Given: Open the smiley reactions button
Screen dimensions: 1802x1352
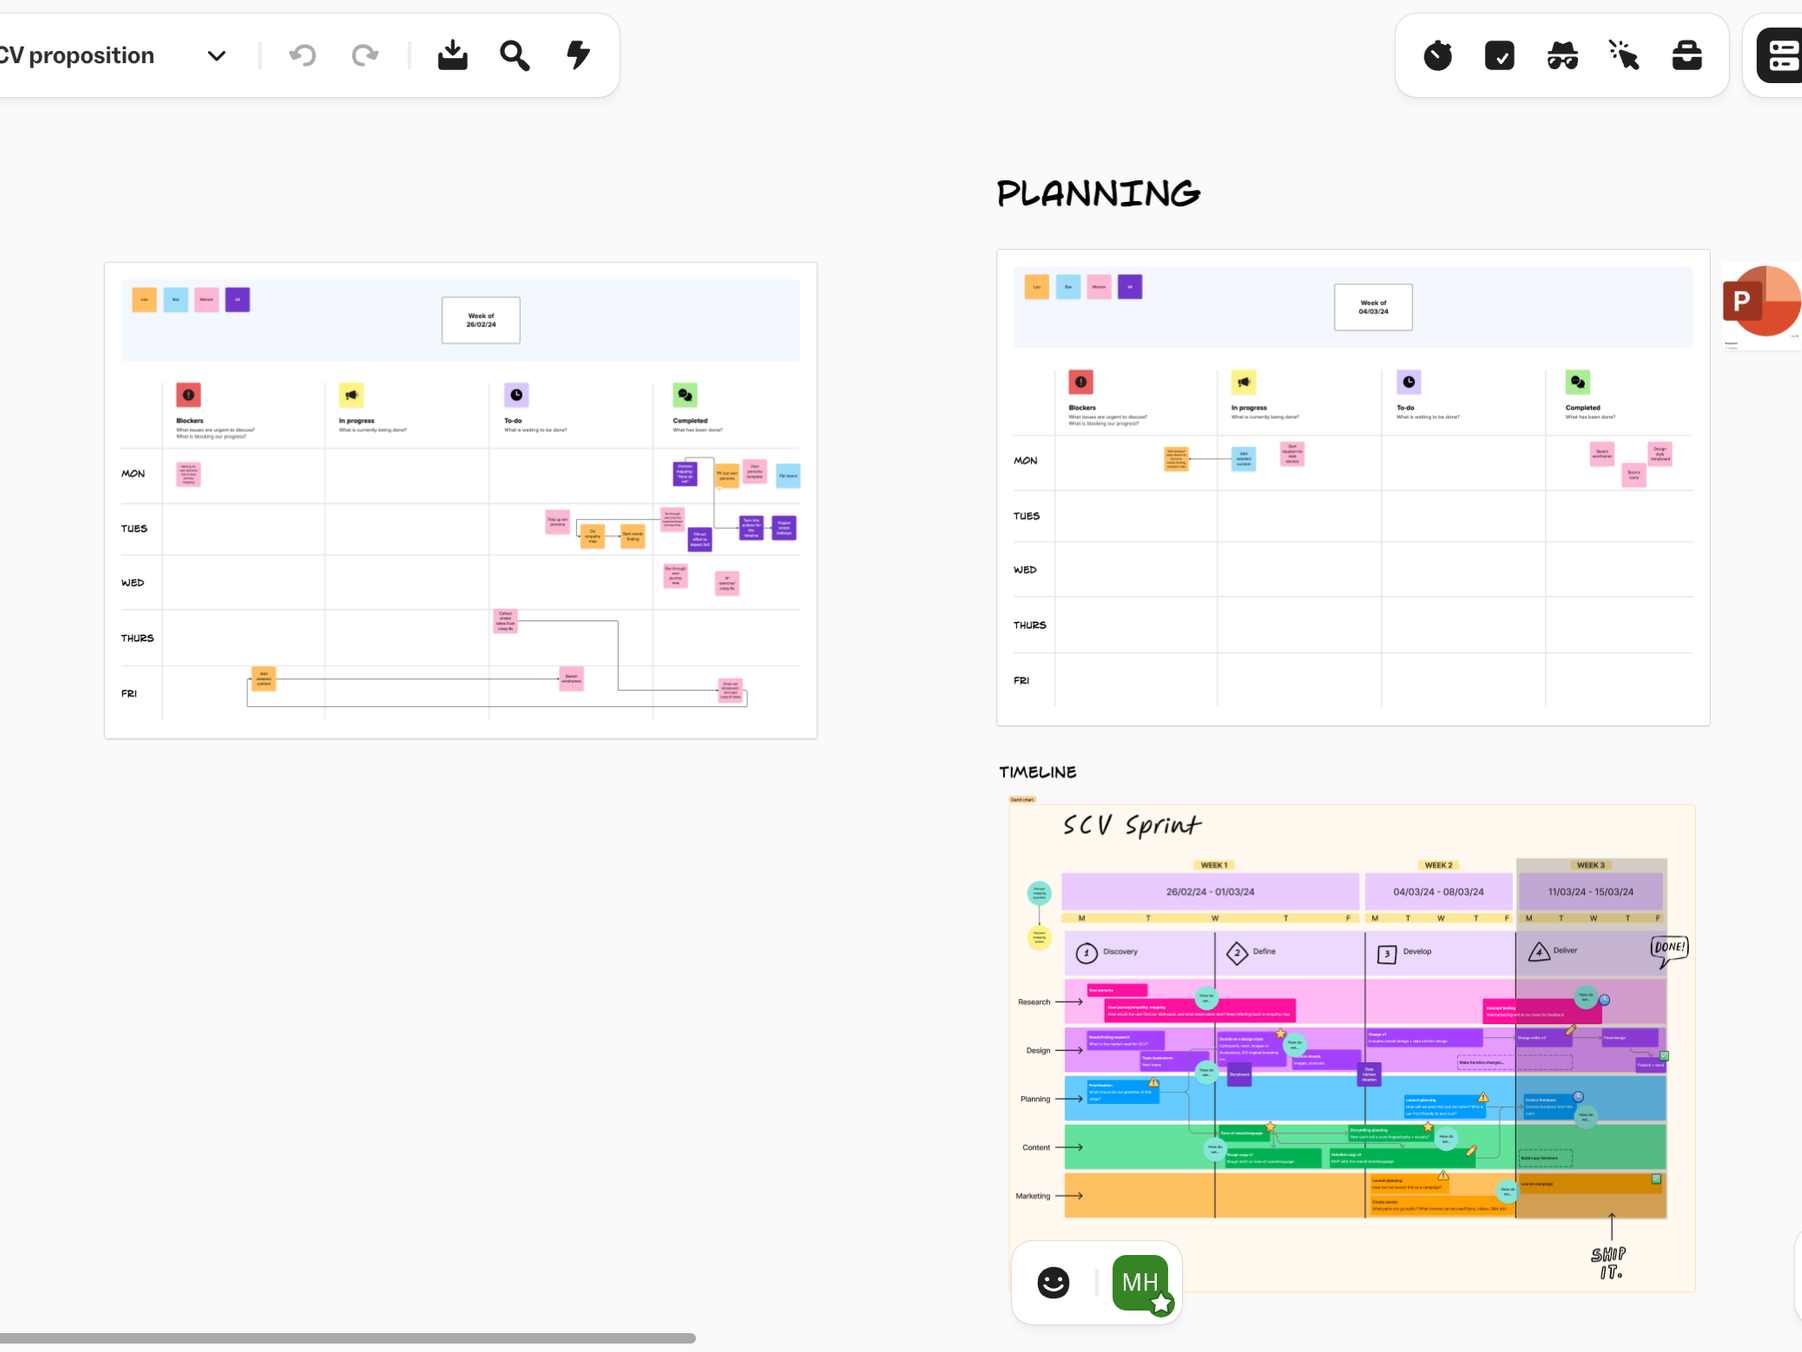Looking at the screenshot, I should 1053,1282.
